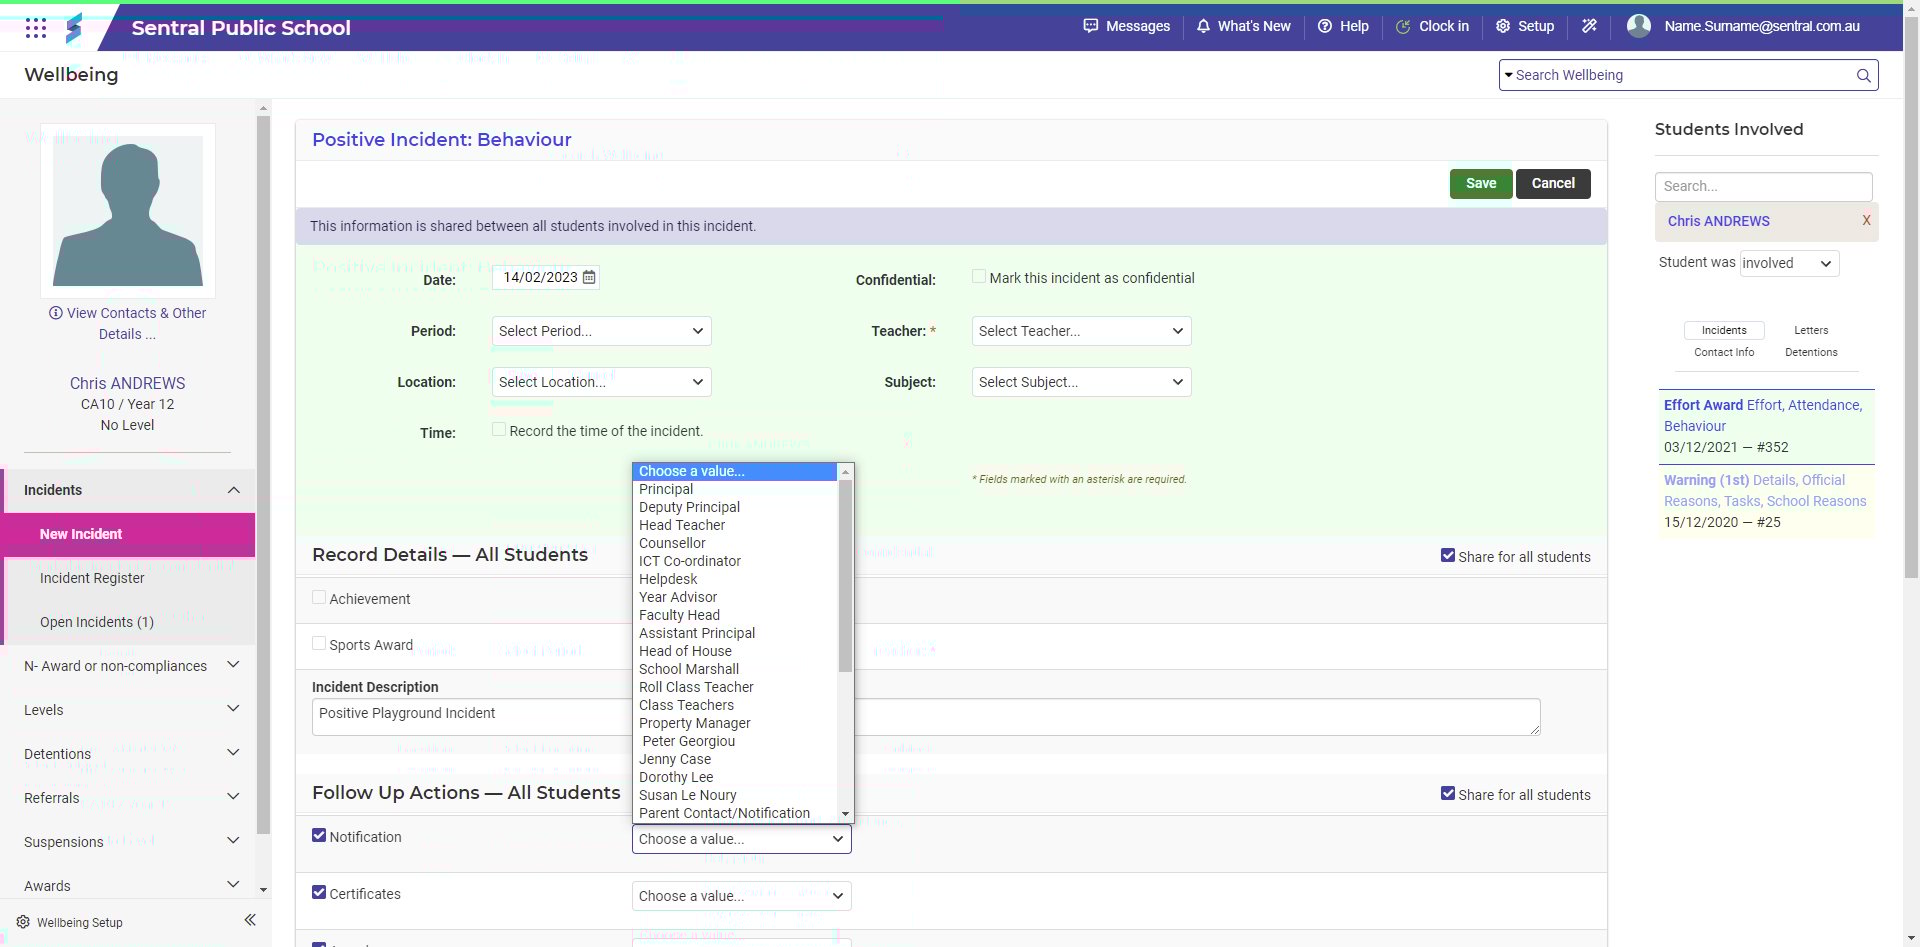
Task: Expand the Select Period dropdown
Action: pyautogui.click(x=601, y=331)
